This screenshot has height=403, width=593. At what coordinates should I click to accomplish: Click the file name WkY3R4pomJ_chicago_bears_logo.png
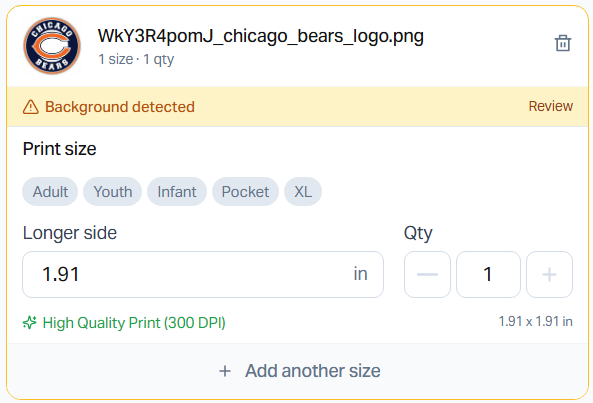261,36
